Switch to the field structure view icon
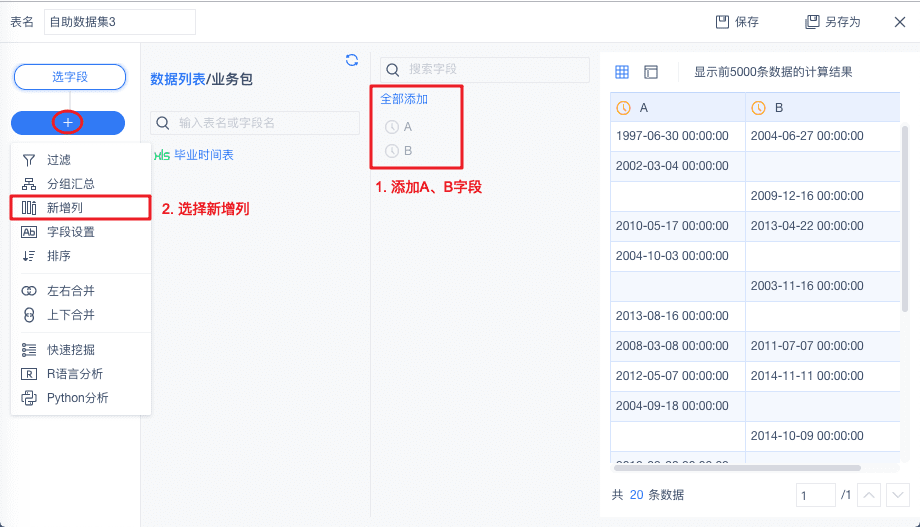The width and height of the screenshot is (920, 527). point(651,72)
